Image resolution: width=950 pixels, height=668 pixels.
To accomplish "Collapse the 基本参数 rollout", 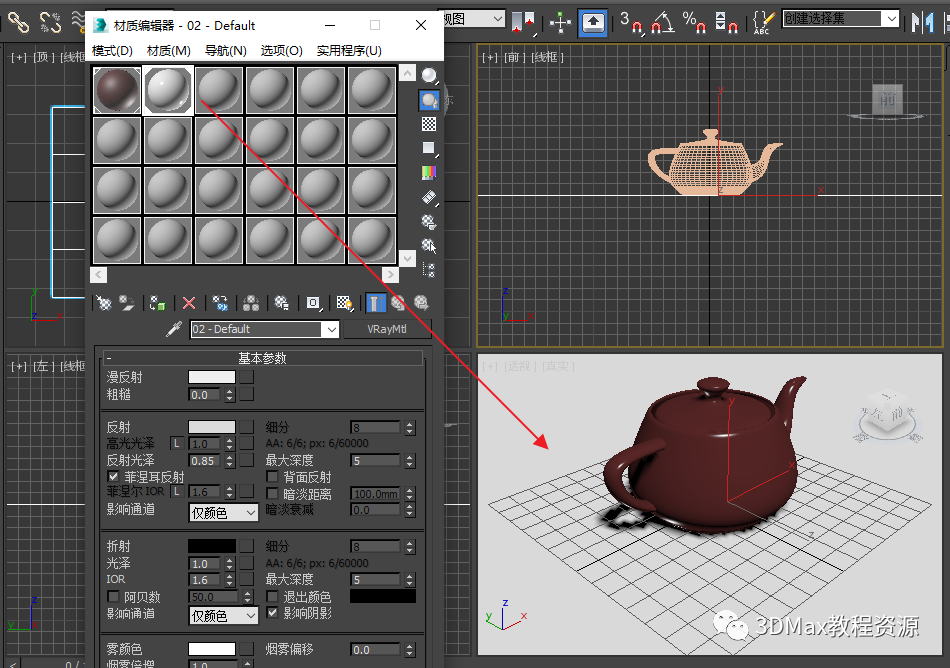I will tap(264, 358).
